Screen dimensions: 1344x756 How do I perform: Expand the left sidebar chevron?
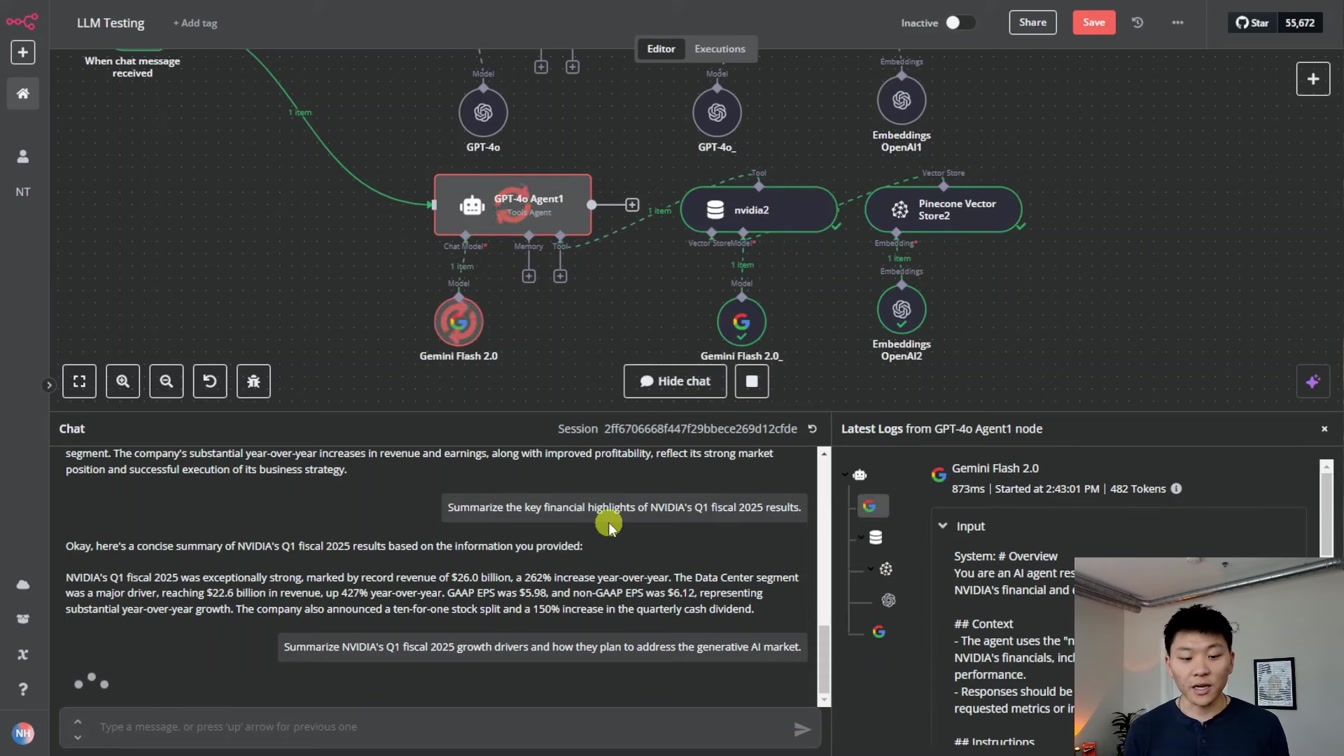coord(49,385)
